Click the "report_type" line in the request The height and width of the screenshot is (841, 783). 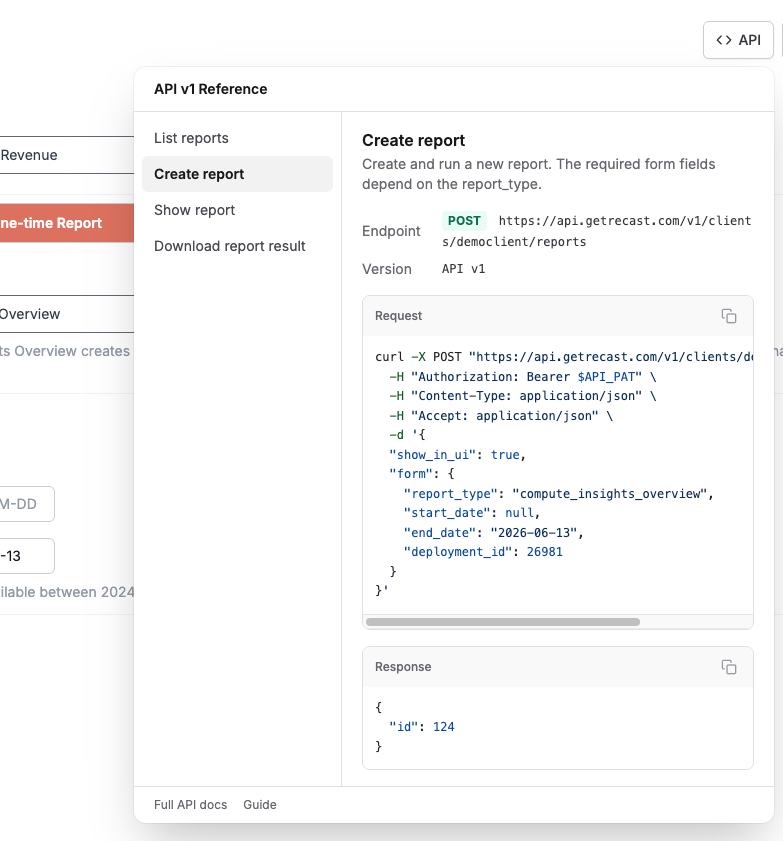[x=558, y=493]
